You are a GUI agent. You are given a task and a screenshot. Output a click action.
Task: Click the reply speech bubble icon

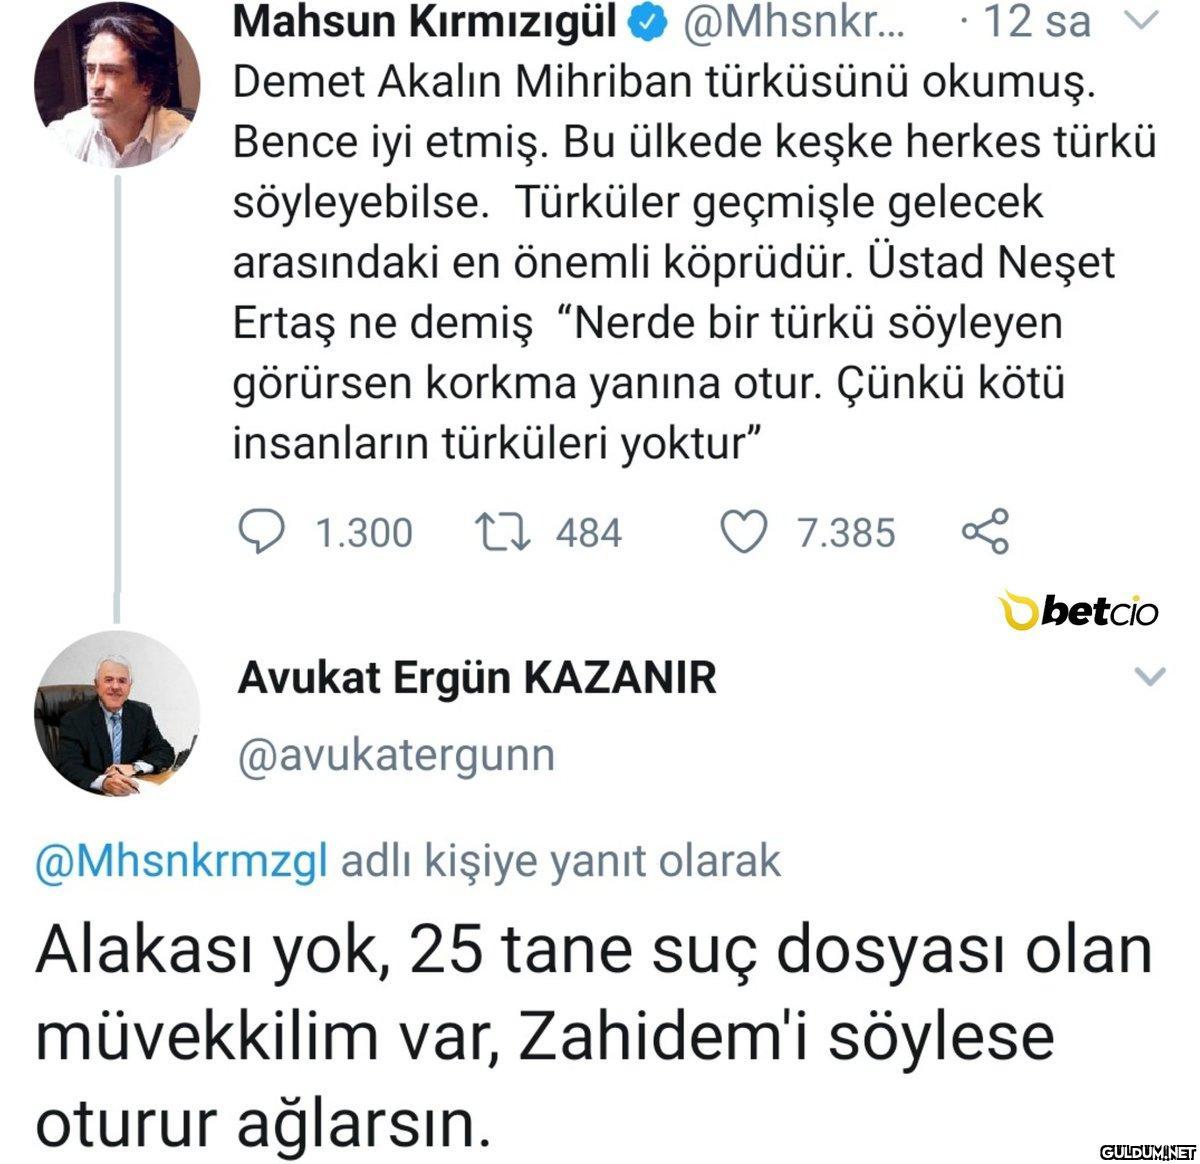click(x=265, y=532)
